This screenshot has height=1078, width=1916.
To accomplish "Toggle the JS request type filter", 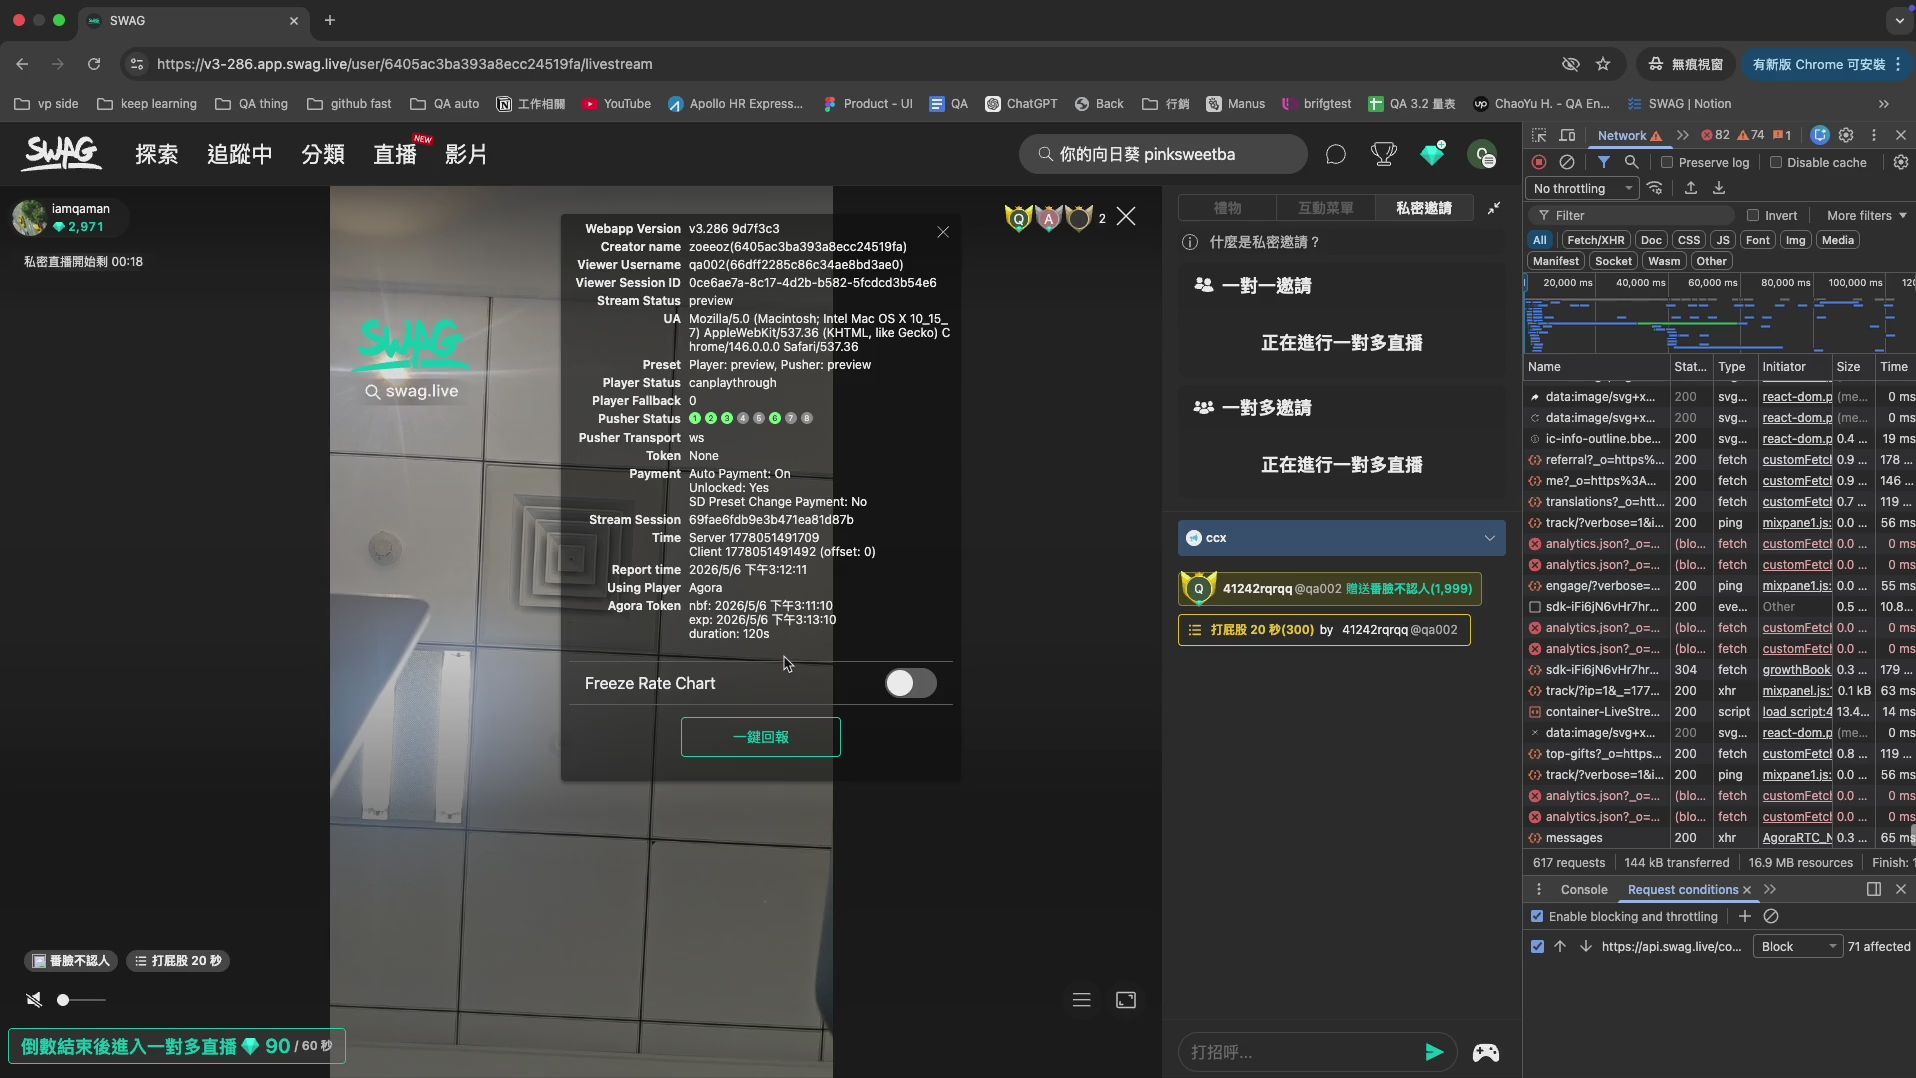I will tap(1722, 240).
